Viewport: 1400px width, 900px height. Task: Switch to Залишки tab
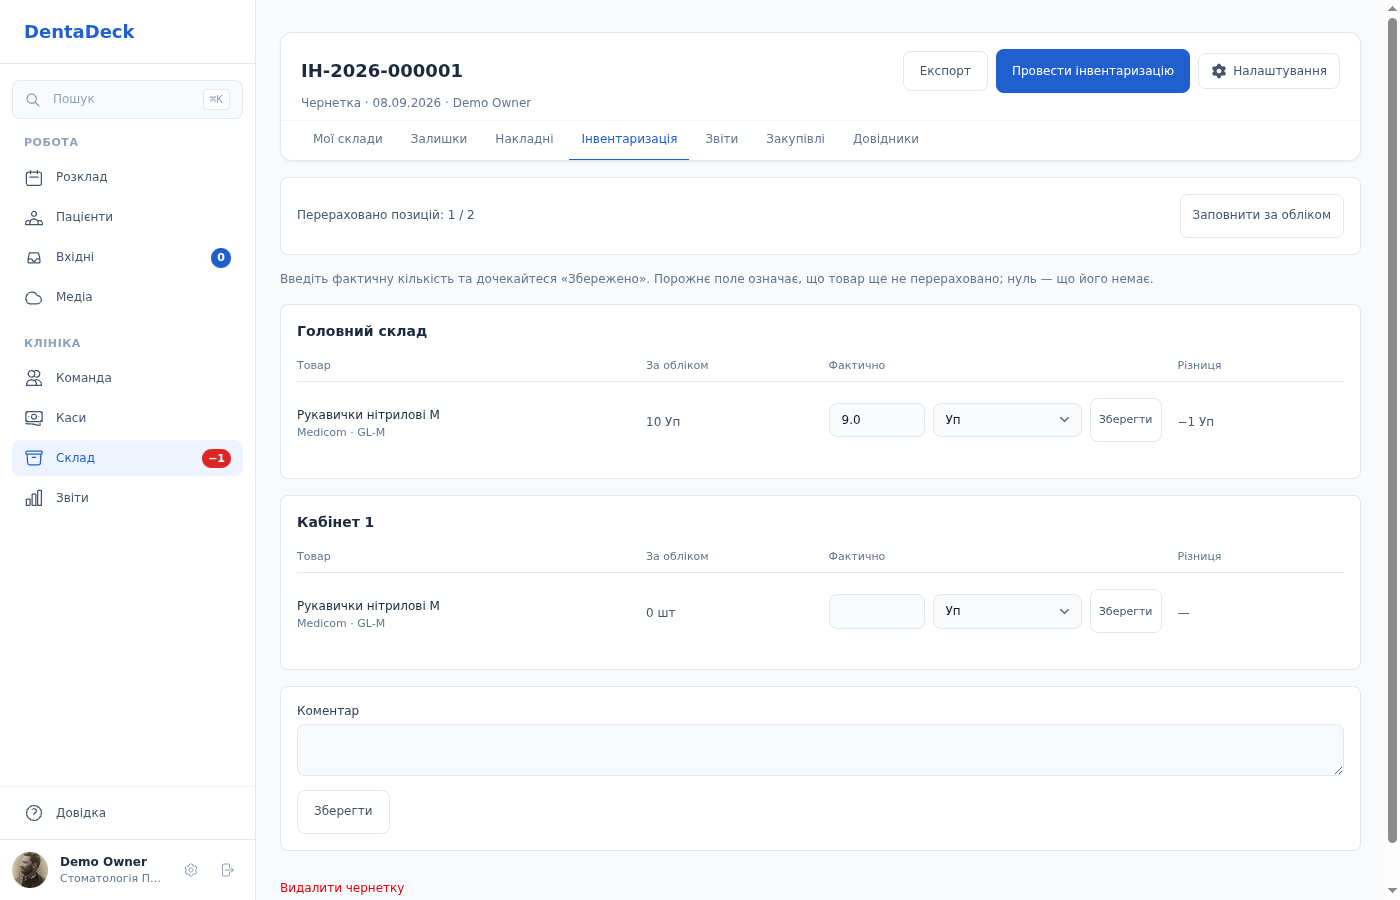(x=439, y=139)
